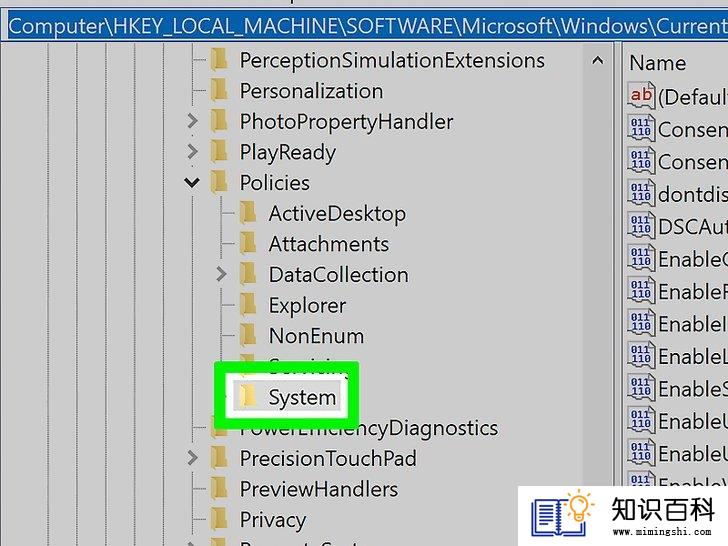This screenshot has width=728, height=546.
Task: Click the NonEnum folder icon
Action: click(x=248, y=336)
